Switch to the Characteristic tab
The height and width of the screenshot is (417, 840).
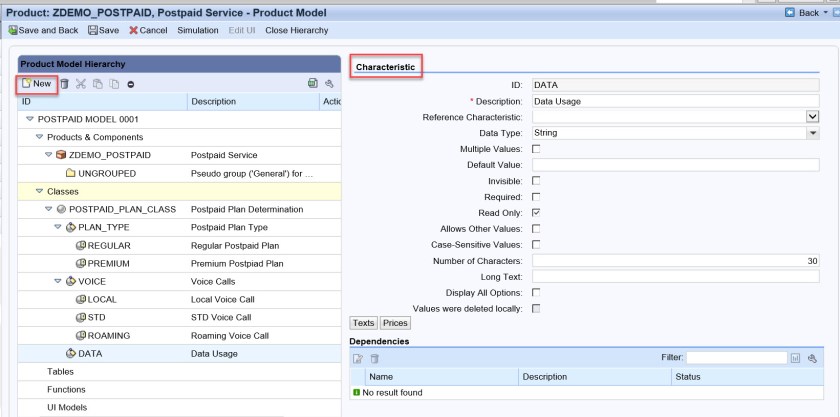[386, 67]
